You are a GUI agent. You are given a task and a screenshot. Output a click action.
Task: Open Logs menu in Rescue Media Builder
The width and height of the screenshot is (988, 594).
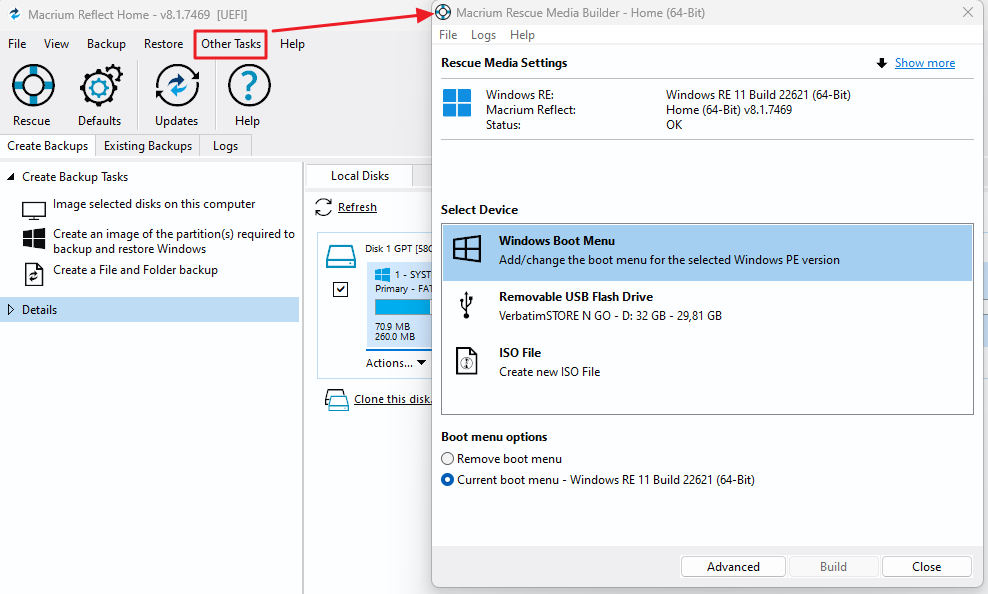pos(483,35)
